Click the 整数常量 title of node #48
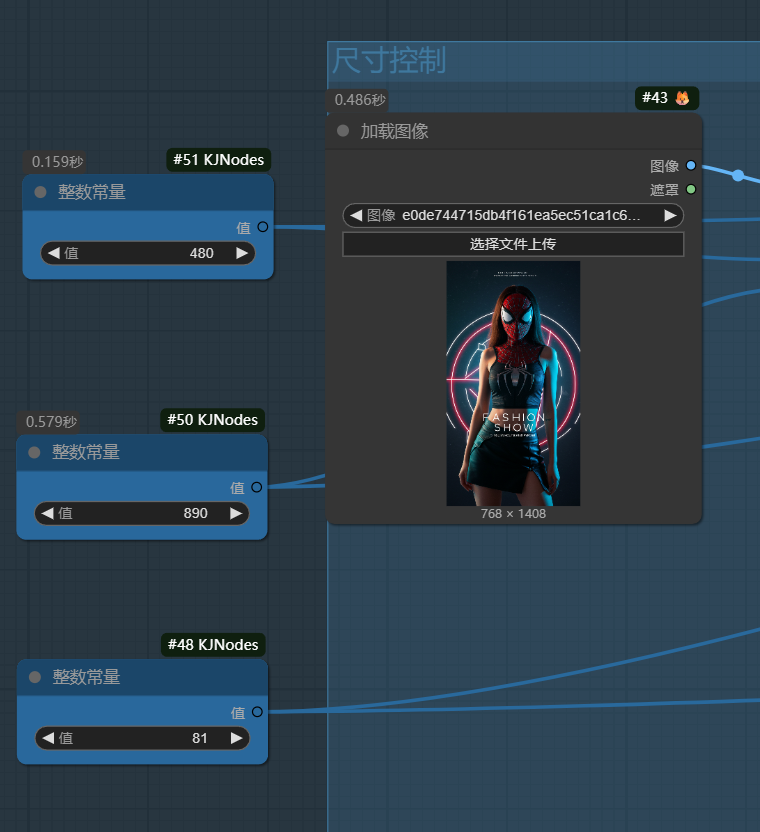760x832 pixels. pos(87,677)
